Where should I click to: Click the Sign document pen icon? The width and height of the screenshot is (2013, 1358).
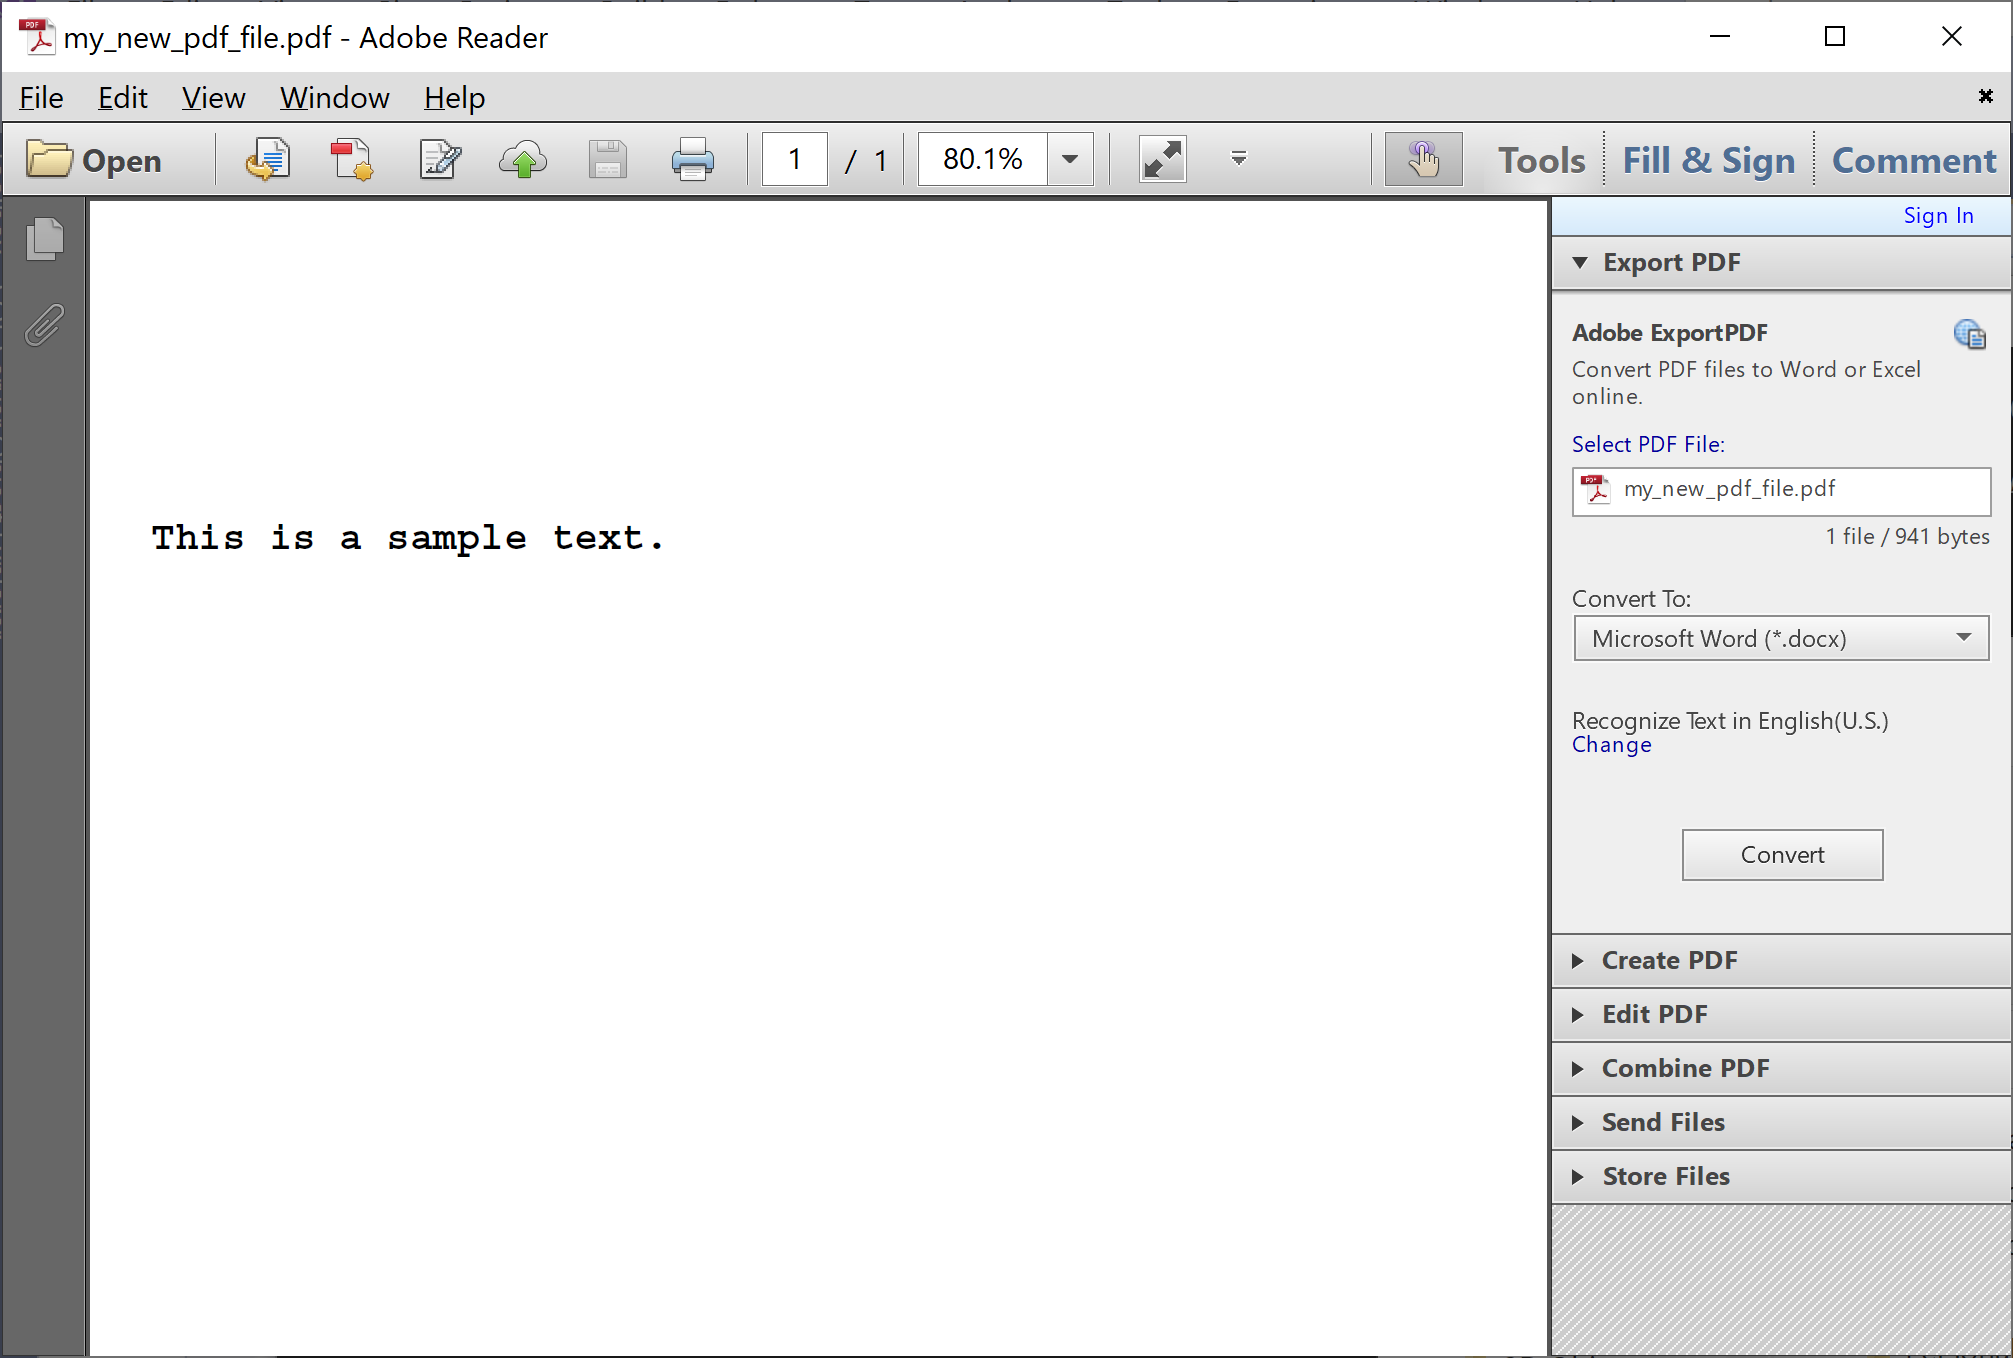439,160
